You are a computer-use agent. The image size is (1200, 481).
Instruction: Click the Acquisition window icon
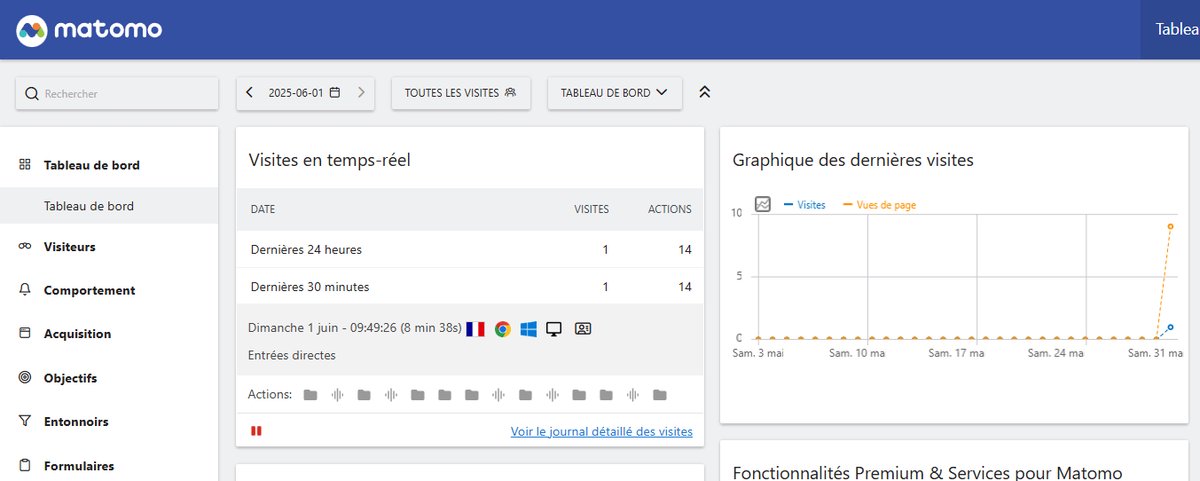click(x=25, y=334)
